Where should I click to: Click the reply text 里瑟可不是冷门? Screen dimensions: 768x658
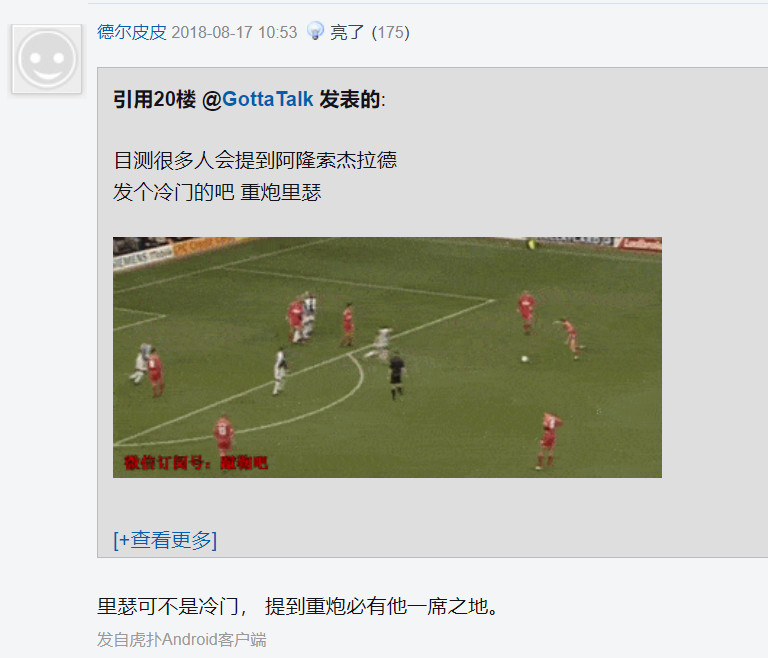(168, 607)
